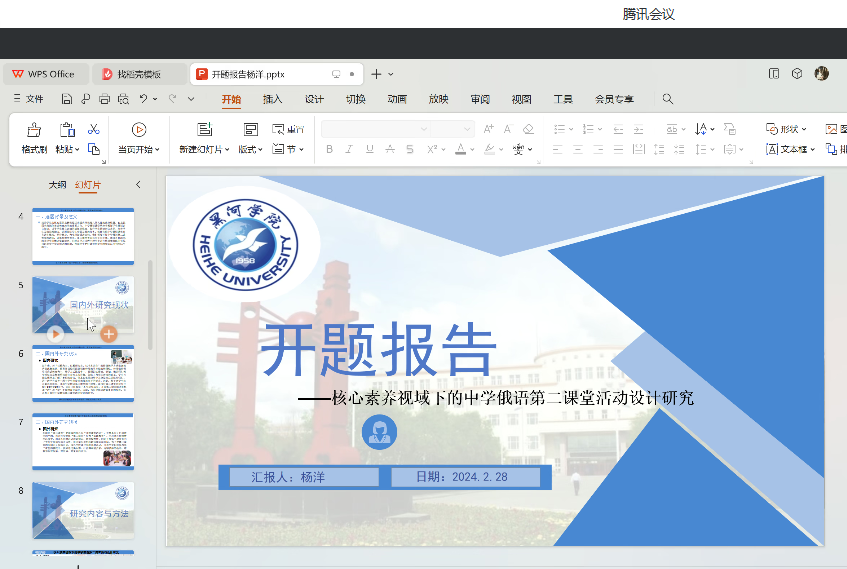847x569 pixels.
Task: Click the Undo arrow icon
Action: coord(144,99)
